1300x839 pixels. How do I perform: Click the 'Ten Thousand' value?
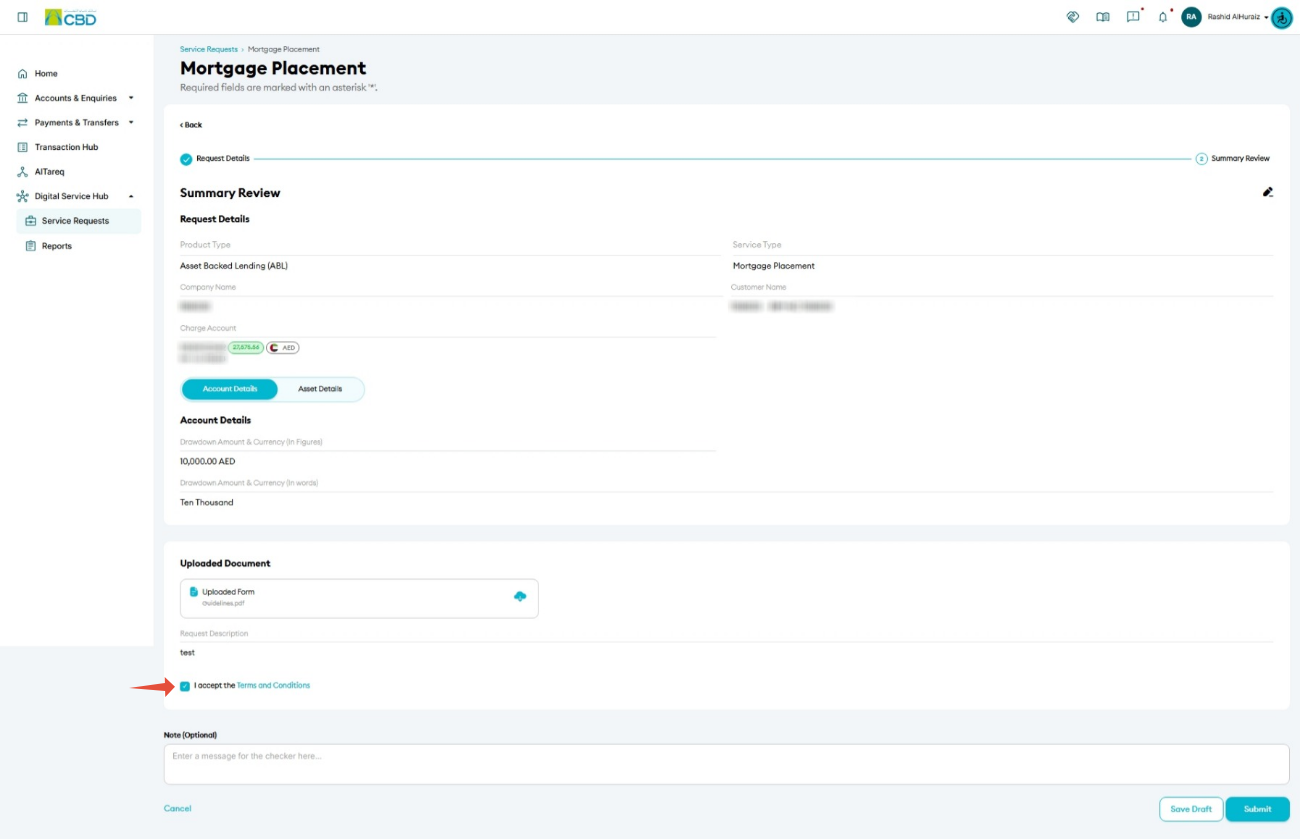point(207,503)
